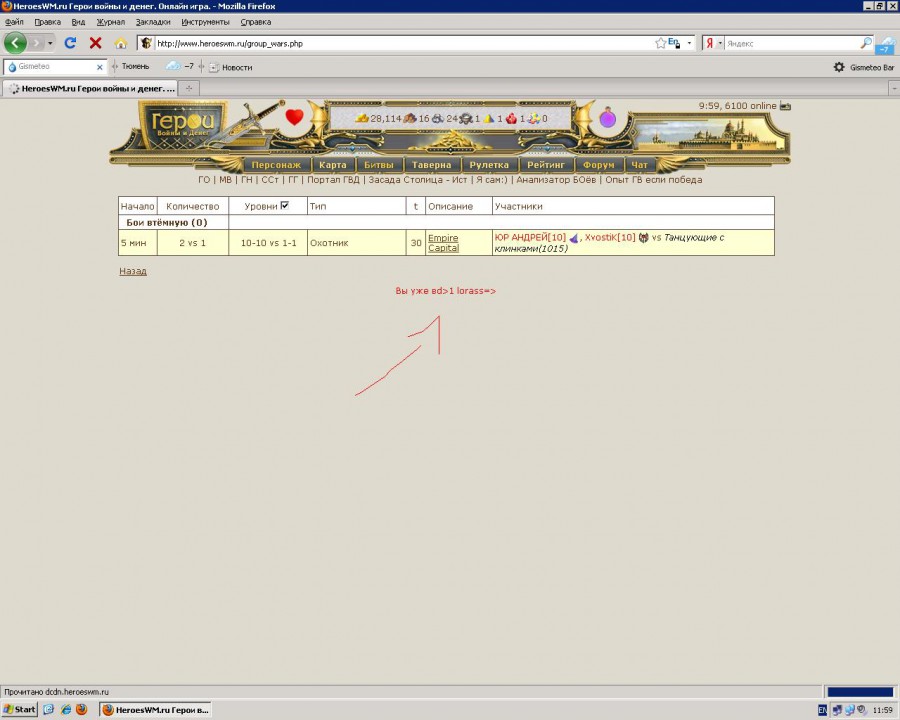Open the Закладки menu

pos(153,22)
